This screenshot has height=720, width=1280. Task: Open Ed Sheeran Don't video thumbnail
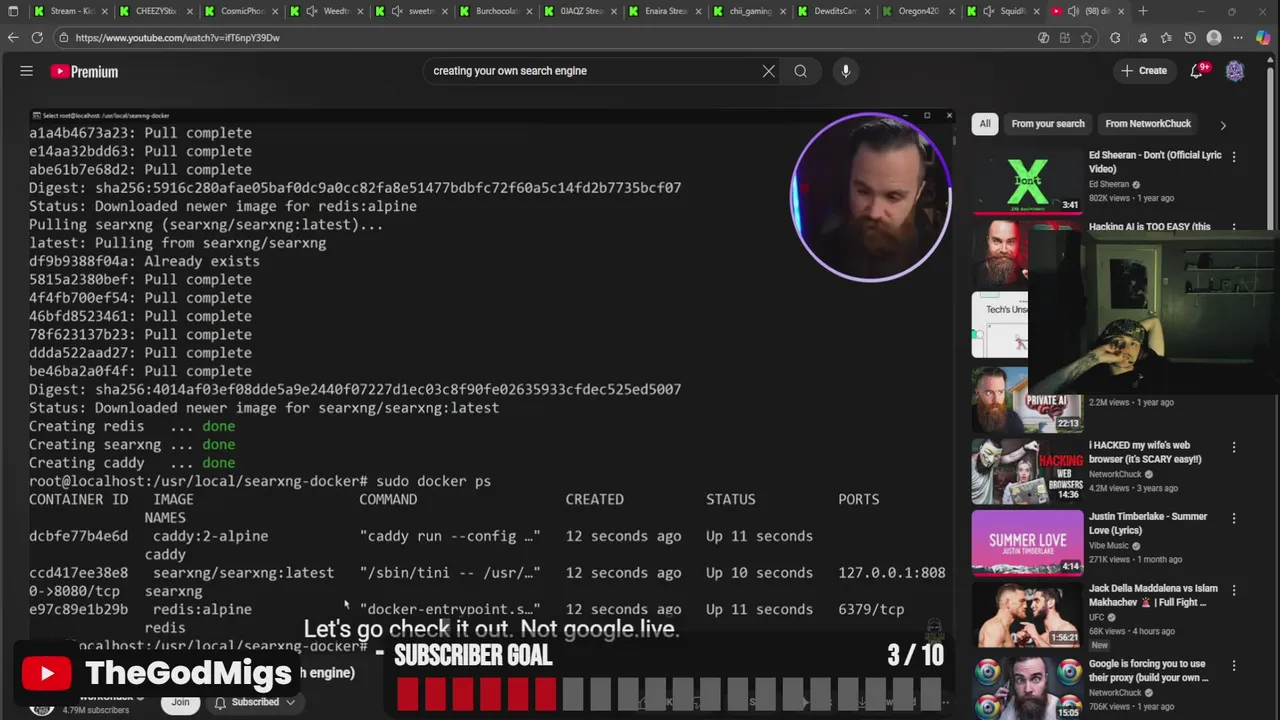1027,181
